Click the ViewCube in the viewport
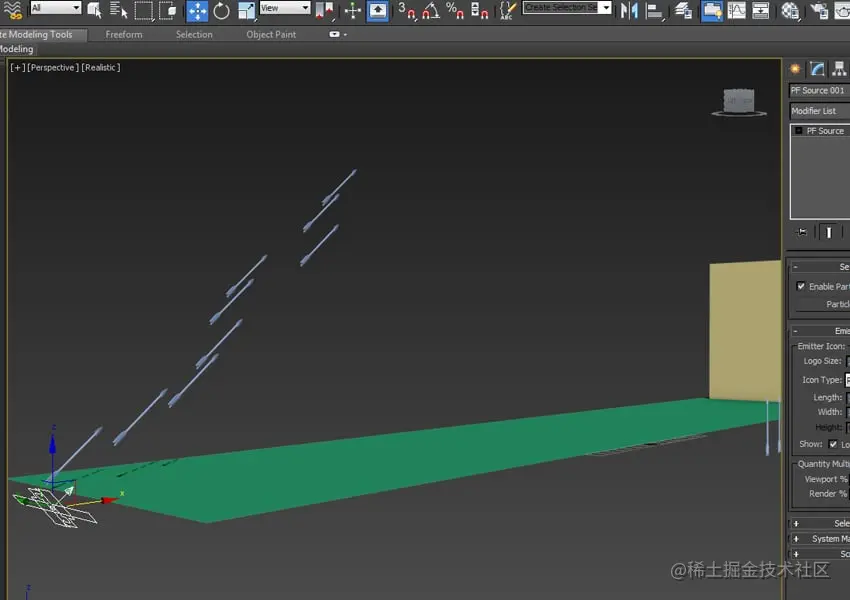 point(739,102)
